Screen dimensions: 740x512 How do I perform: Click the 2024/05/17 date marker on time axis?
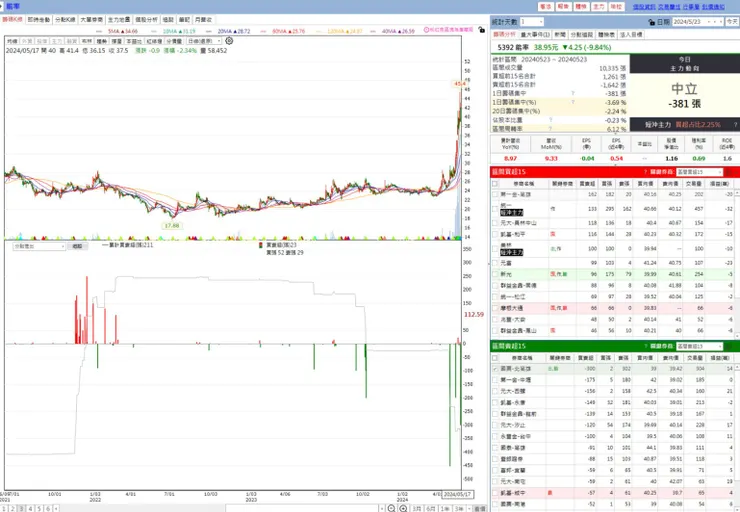(458, 494)
